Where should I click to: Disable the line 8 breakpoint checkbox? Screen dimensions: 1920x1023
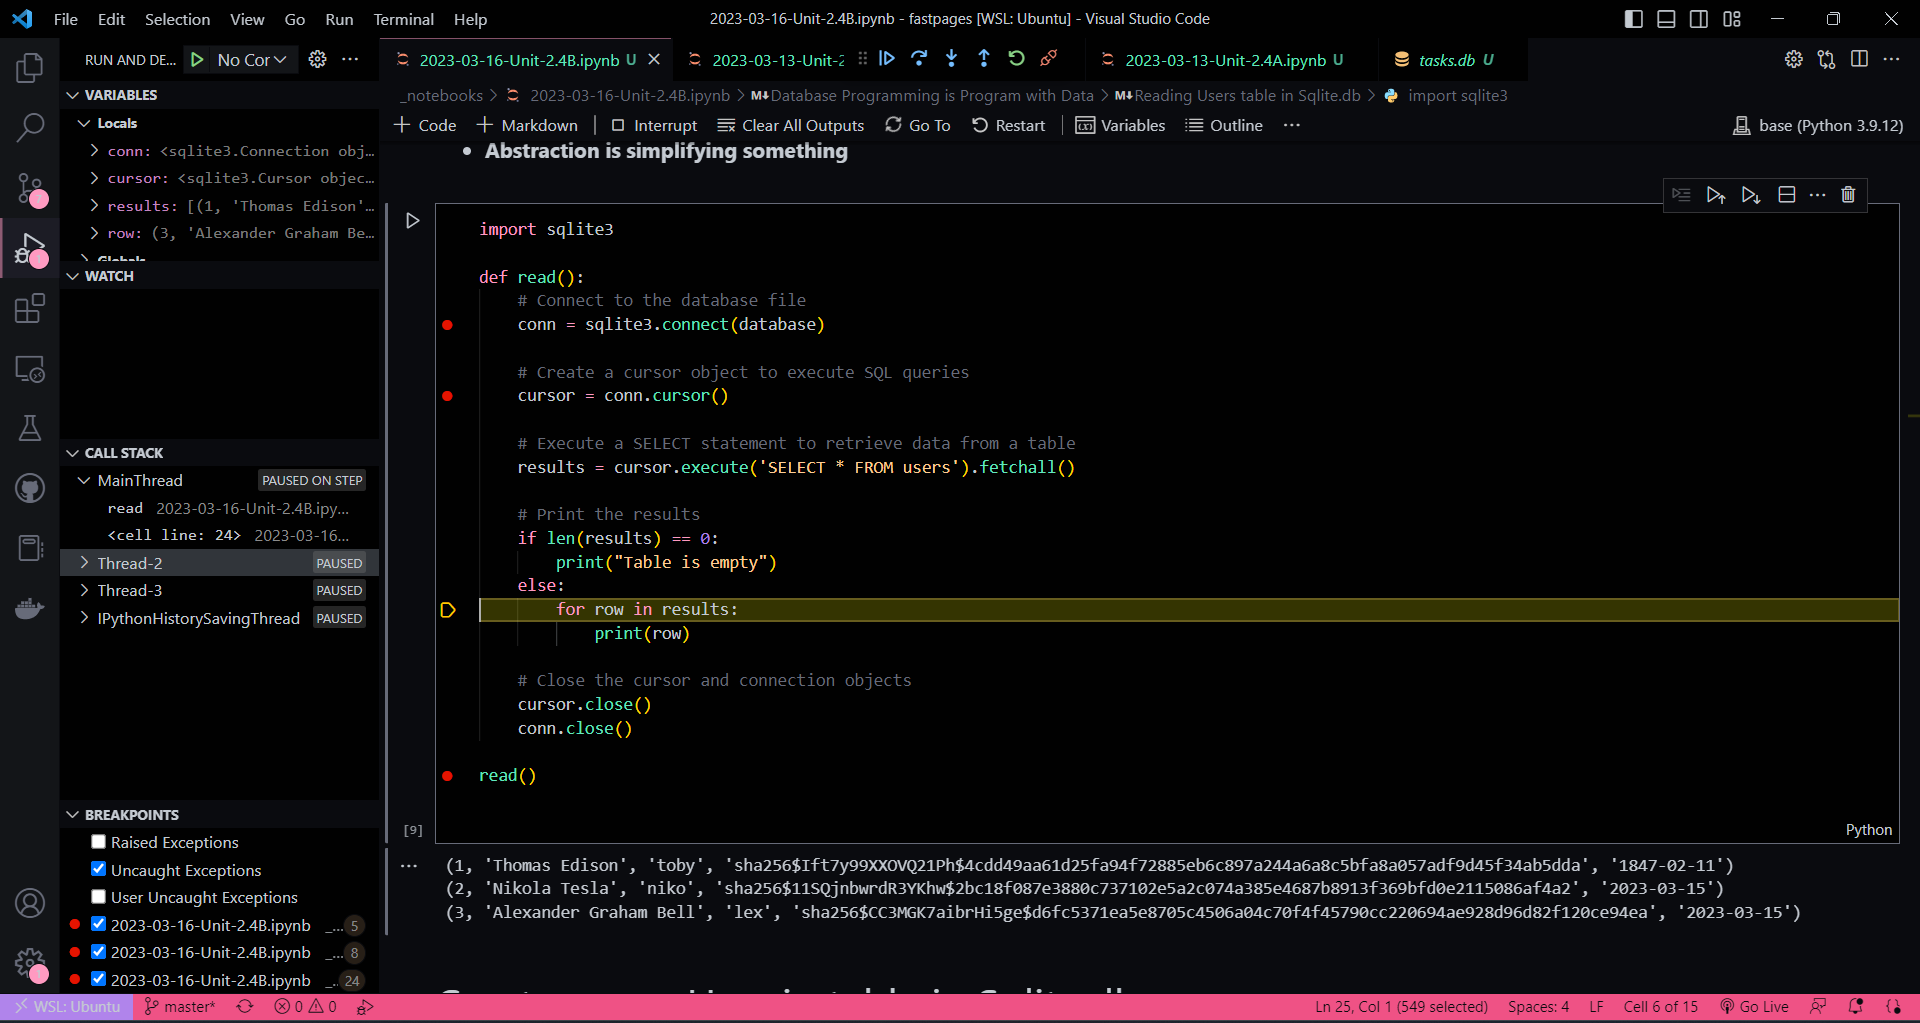(98, 952)
